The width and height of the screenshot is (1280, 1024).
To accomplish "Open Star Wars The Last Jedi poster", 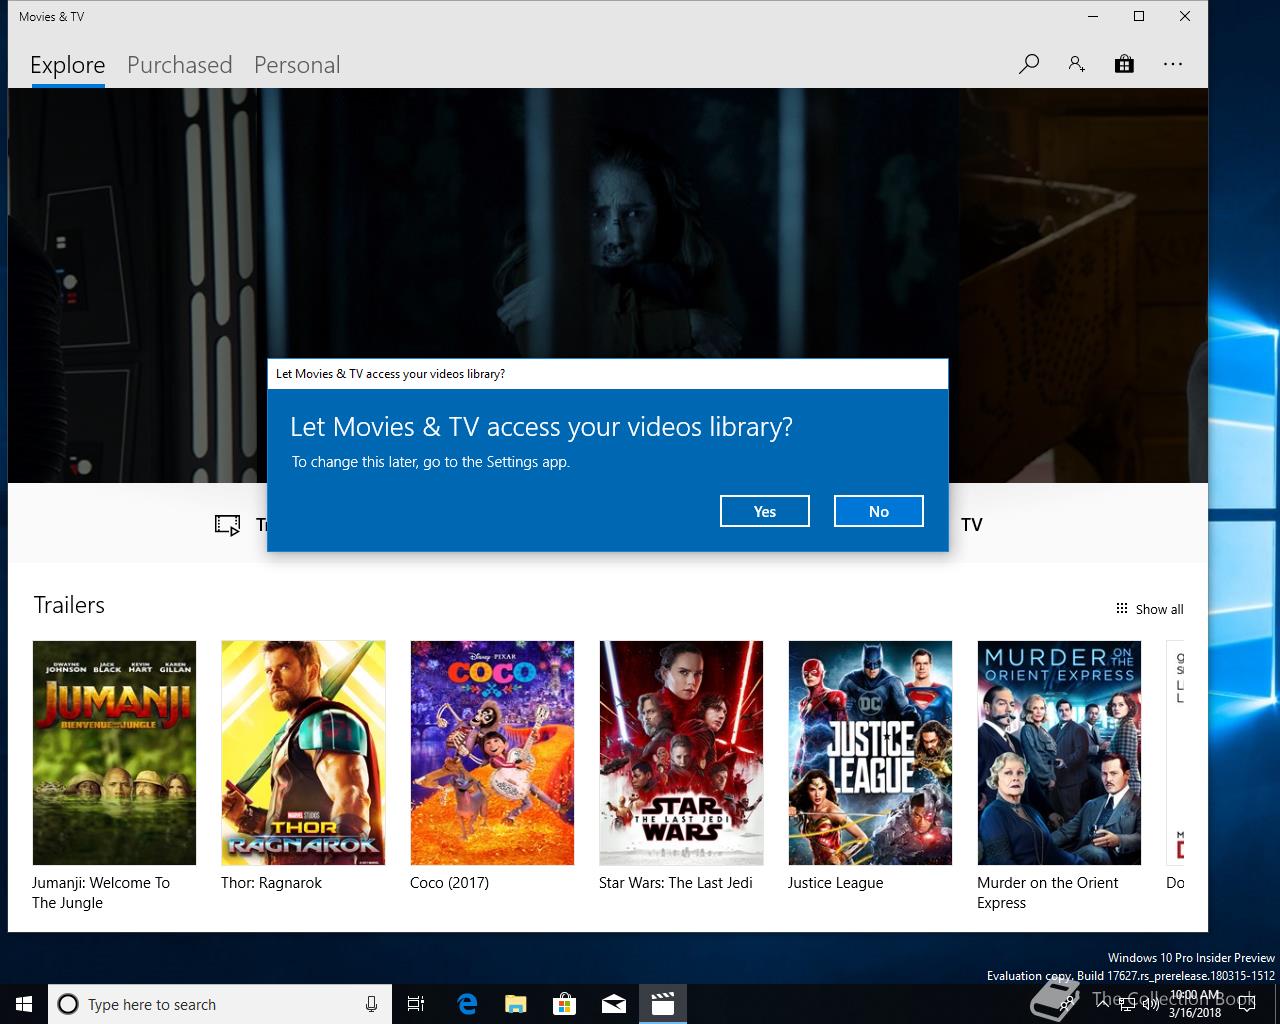I will 681,753.
